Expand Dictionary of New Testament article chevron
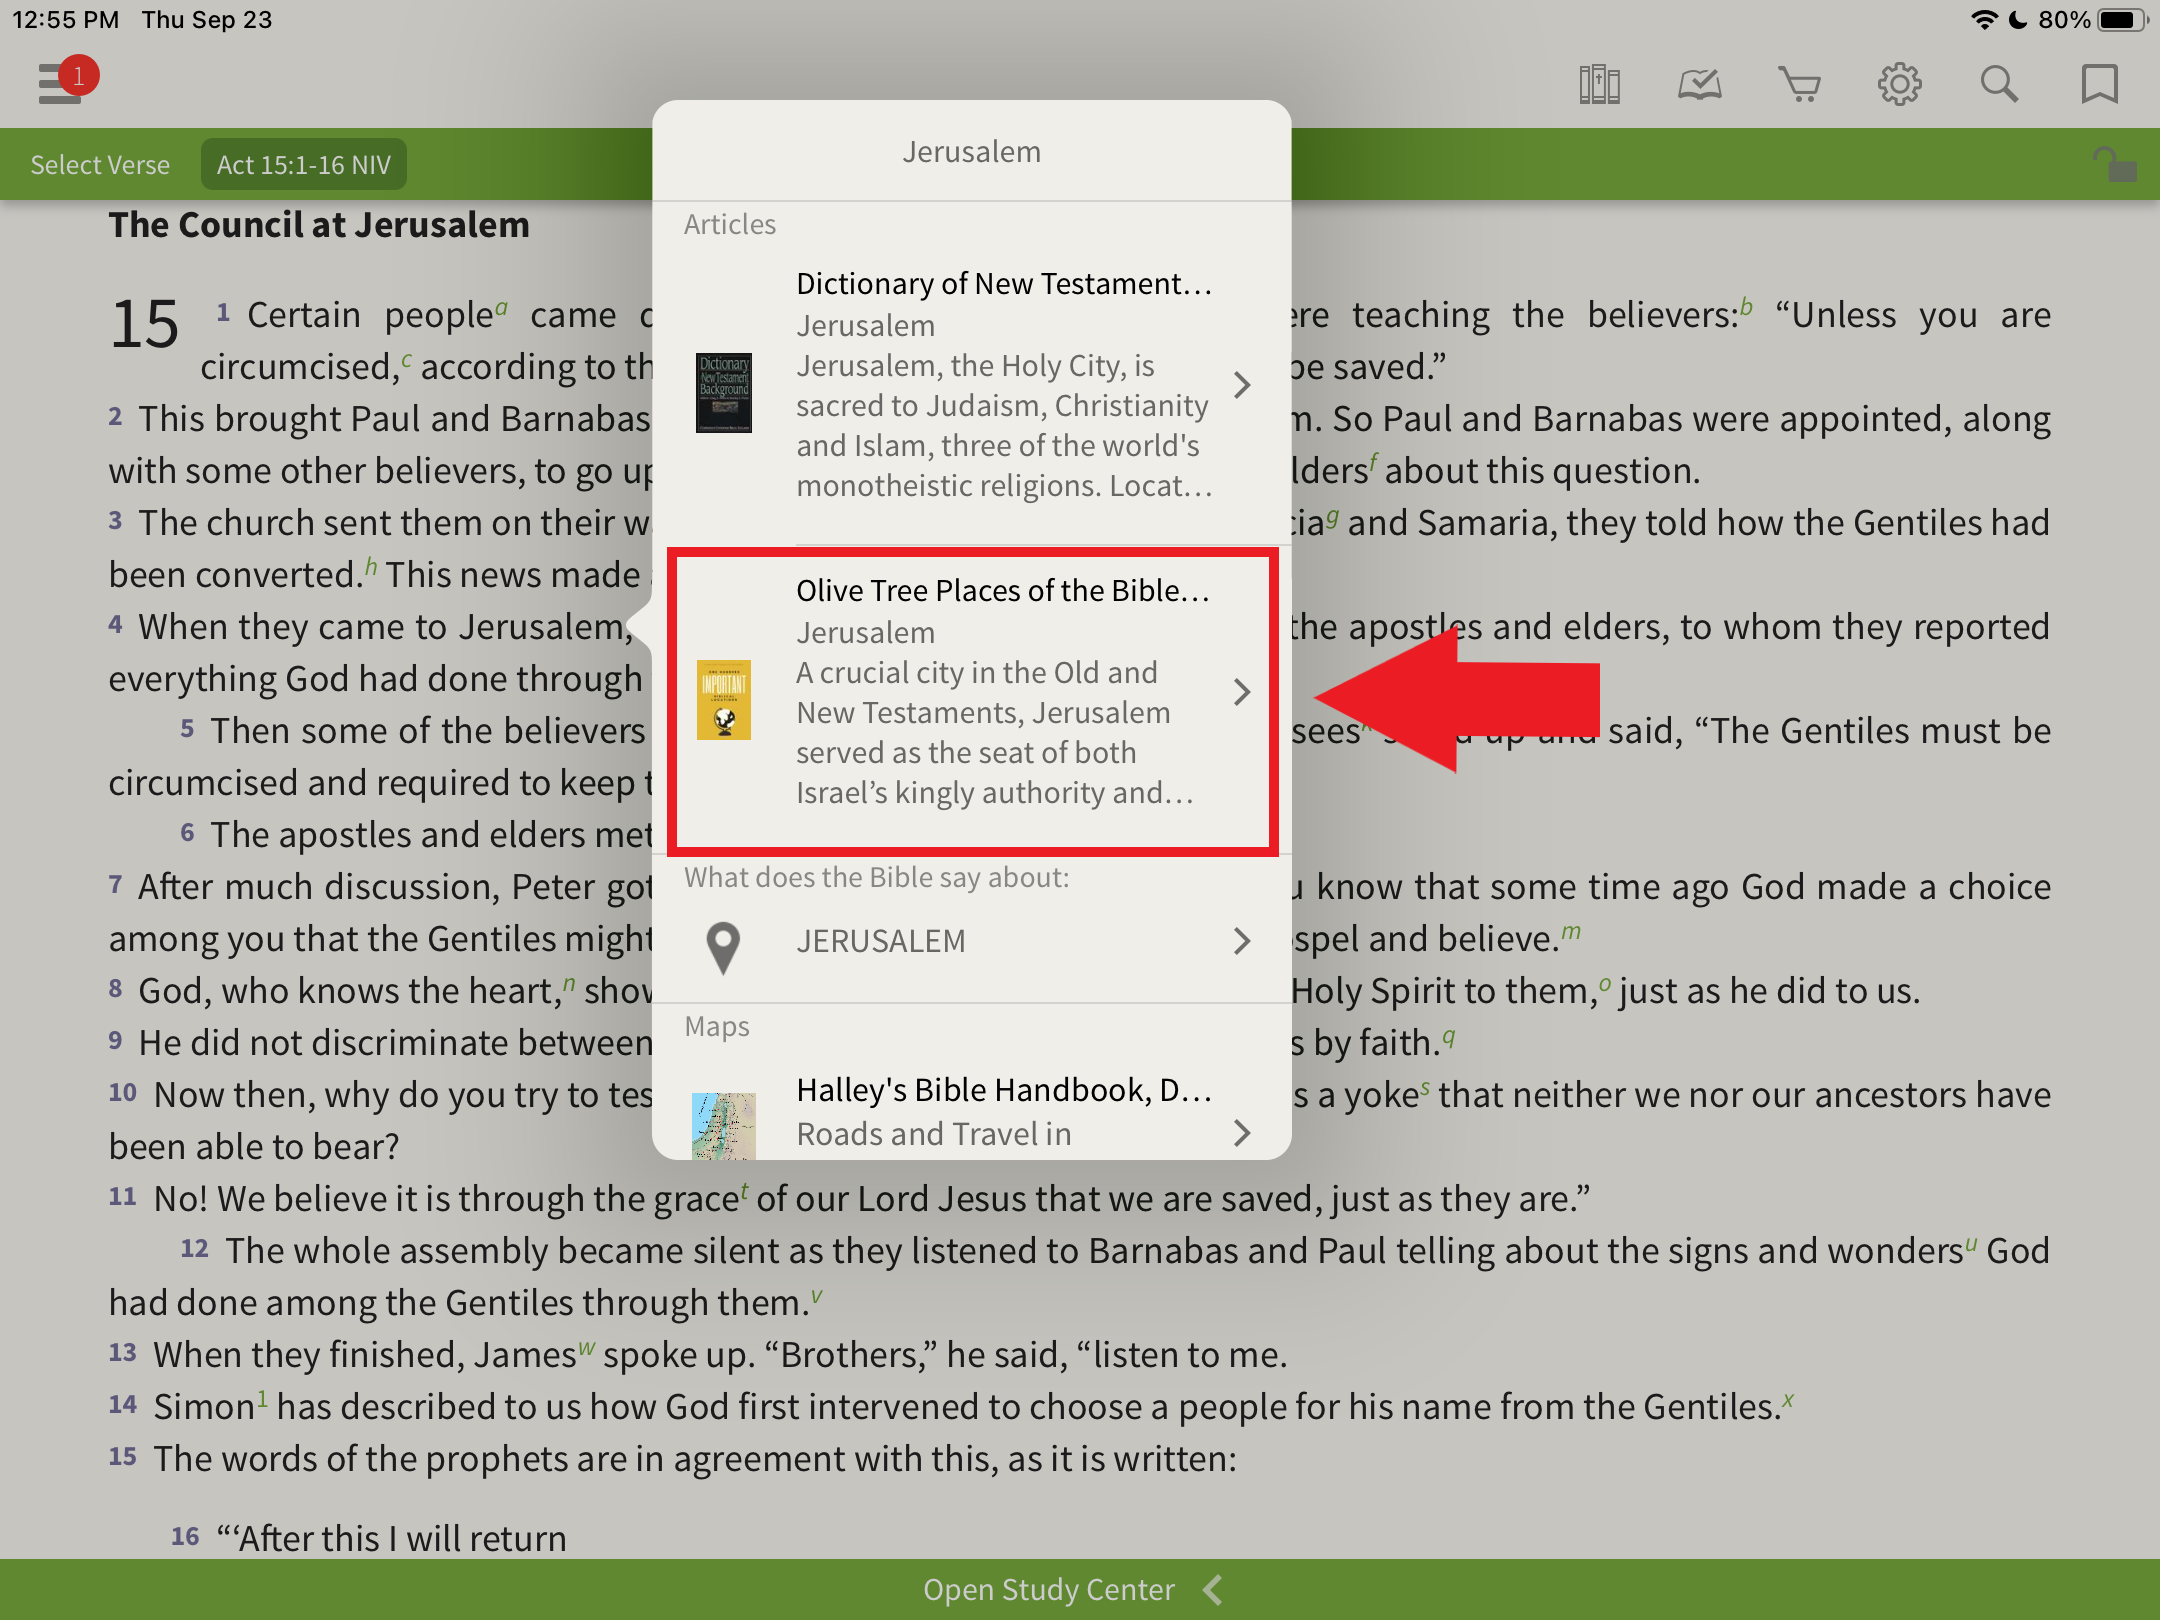2160x1620 pixels. click(1242, 385)
